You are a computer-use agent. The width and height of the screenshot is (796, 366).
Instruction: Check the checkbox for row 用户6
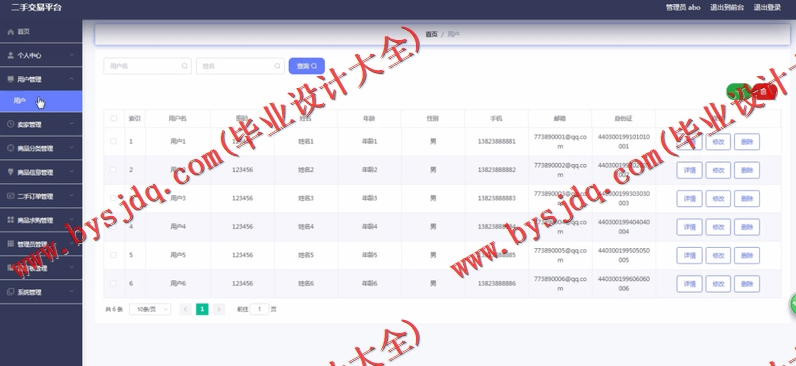coord(113,283)
